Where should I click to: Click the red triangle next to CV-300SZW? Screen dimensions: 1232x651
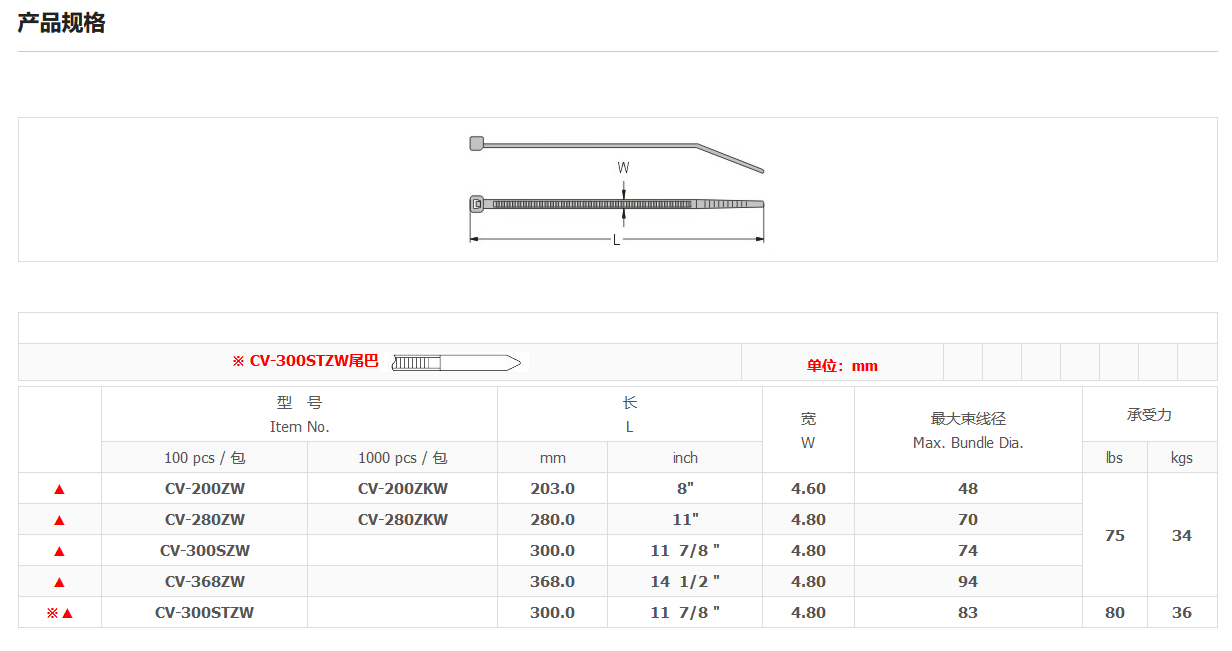[x=59, y=551]
